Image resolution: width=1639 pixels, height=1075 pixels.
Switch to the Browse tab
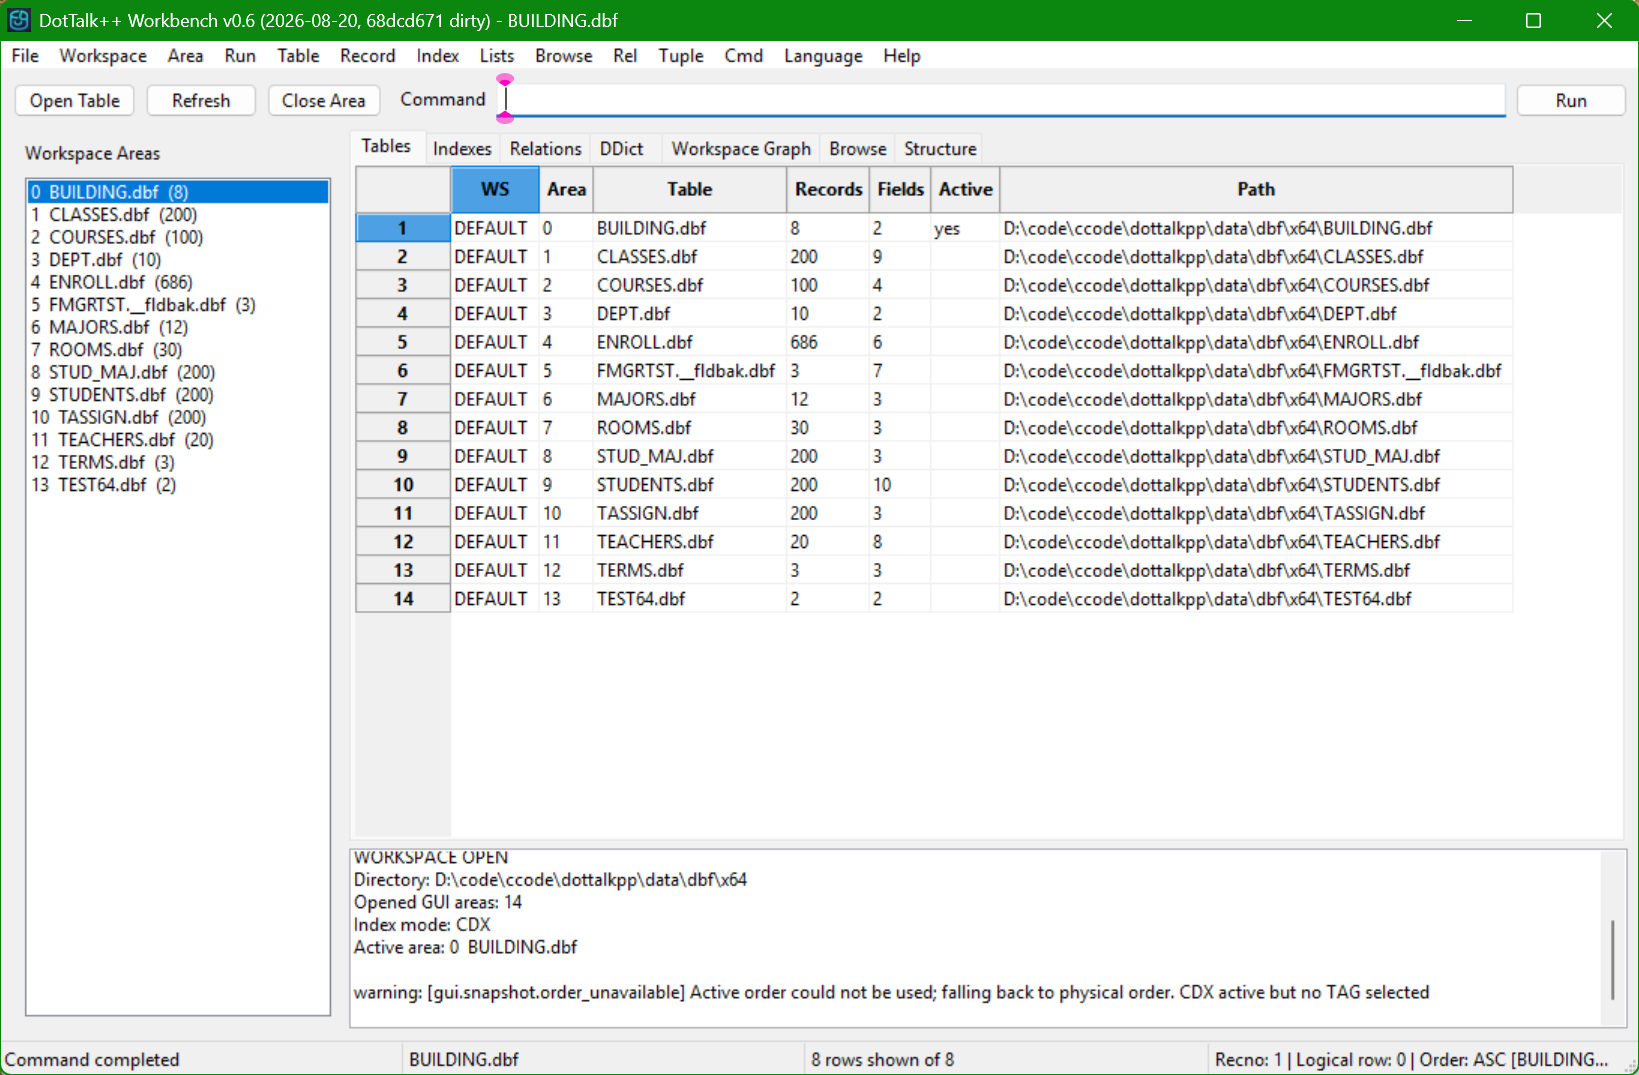click(857, 149)
